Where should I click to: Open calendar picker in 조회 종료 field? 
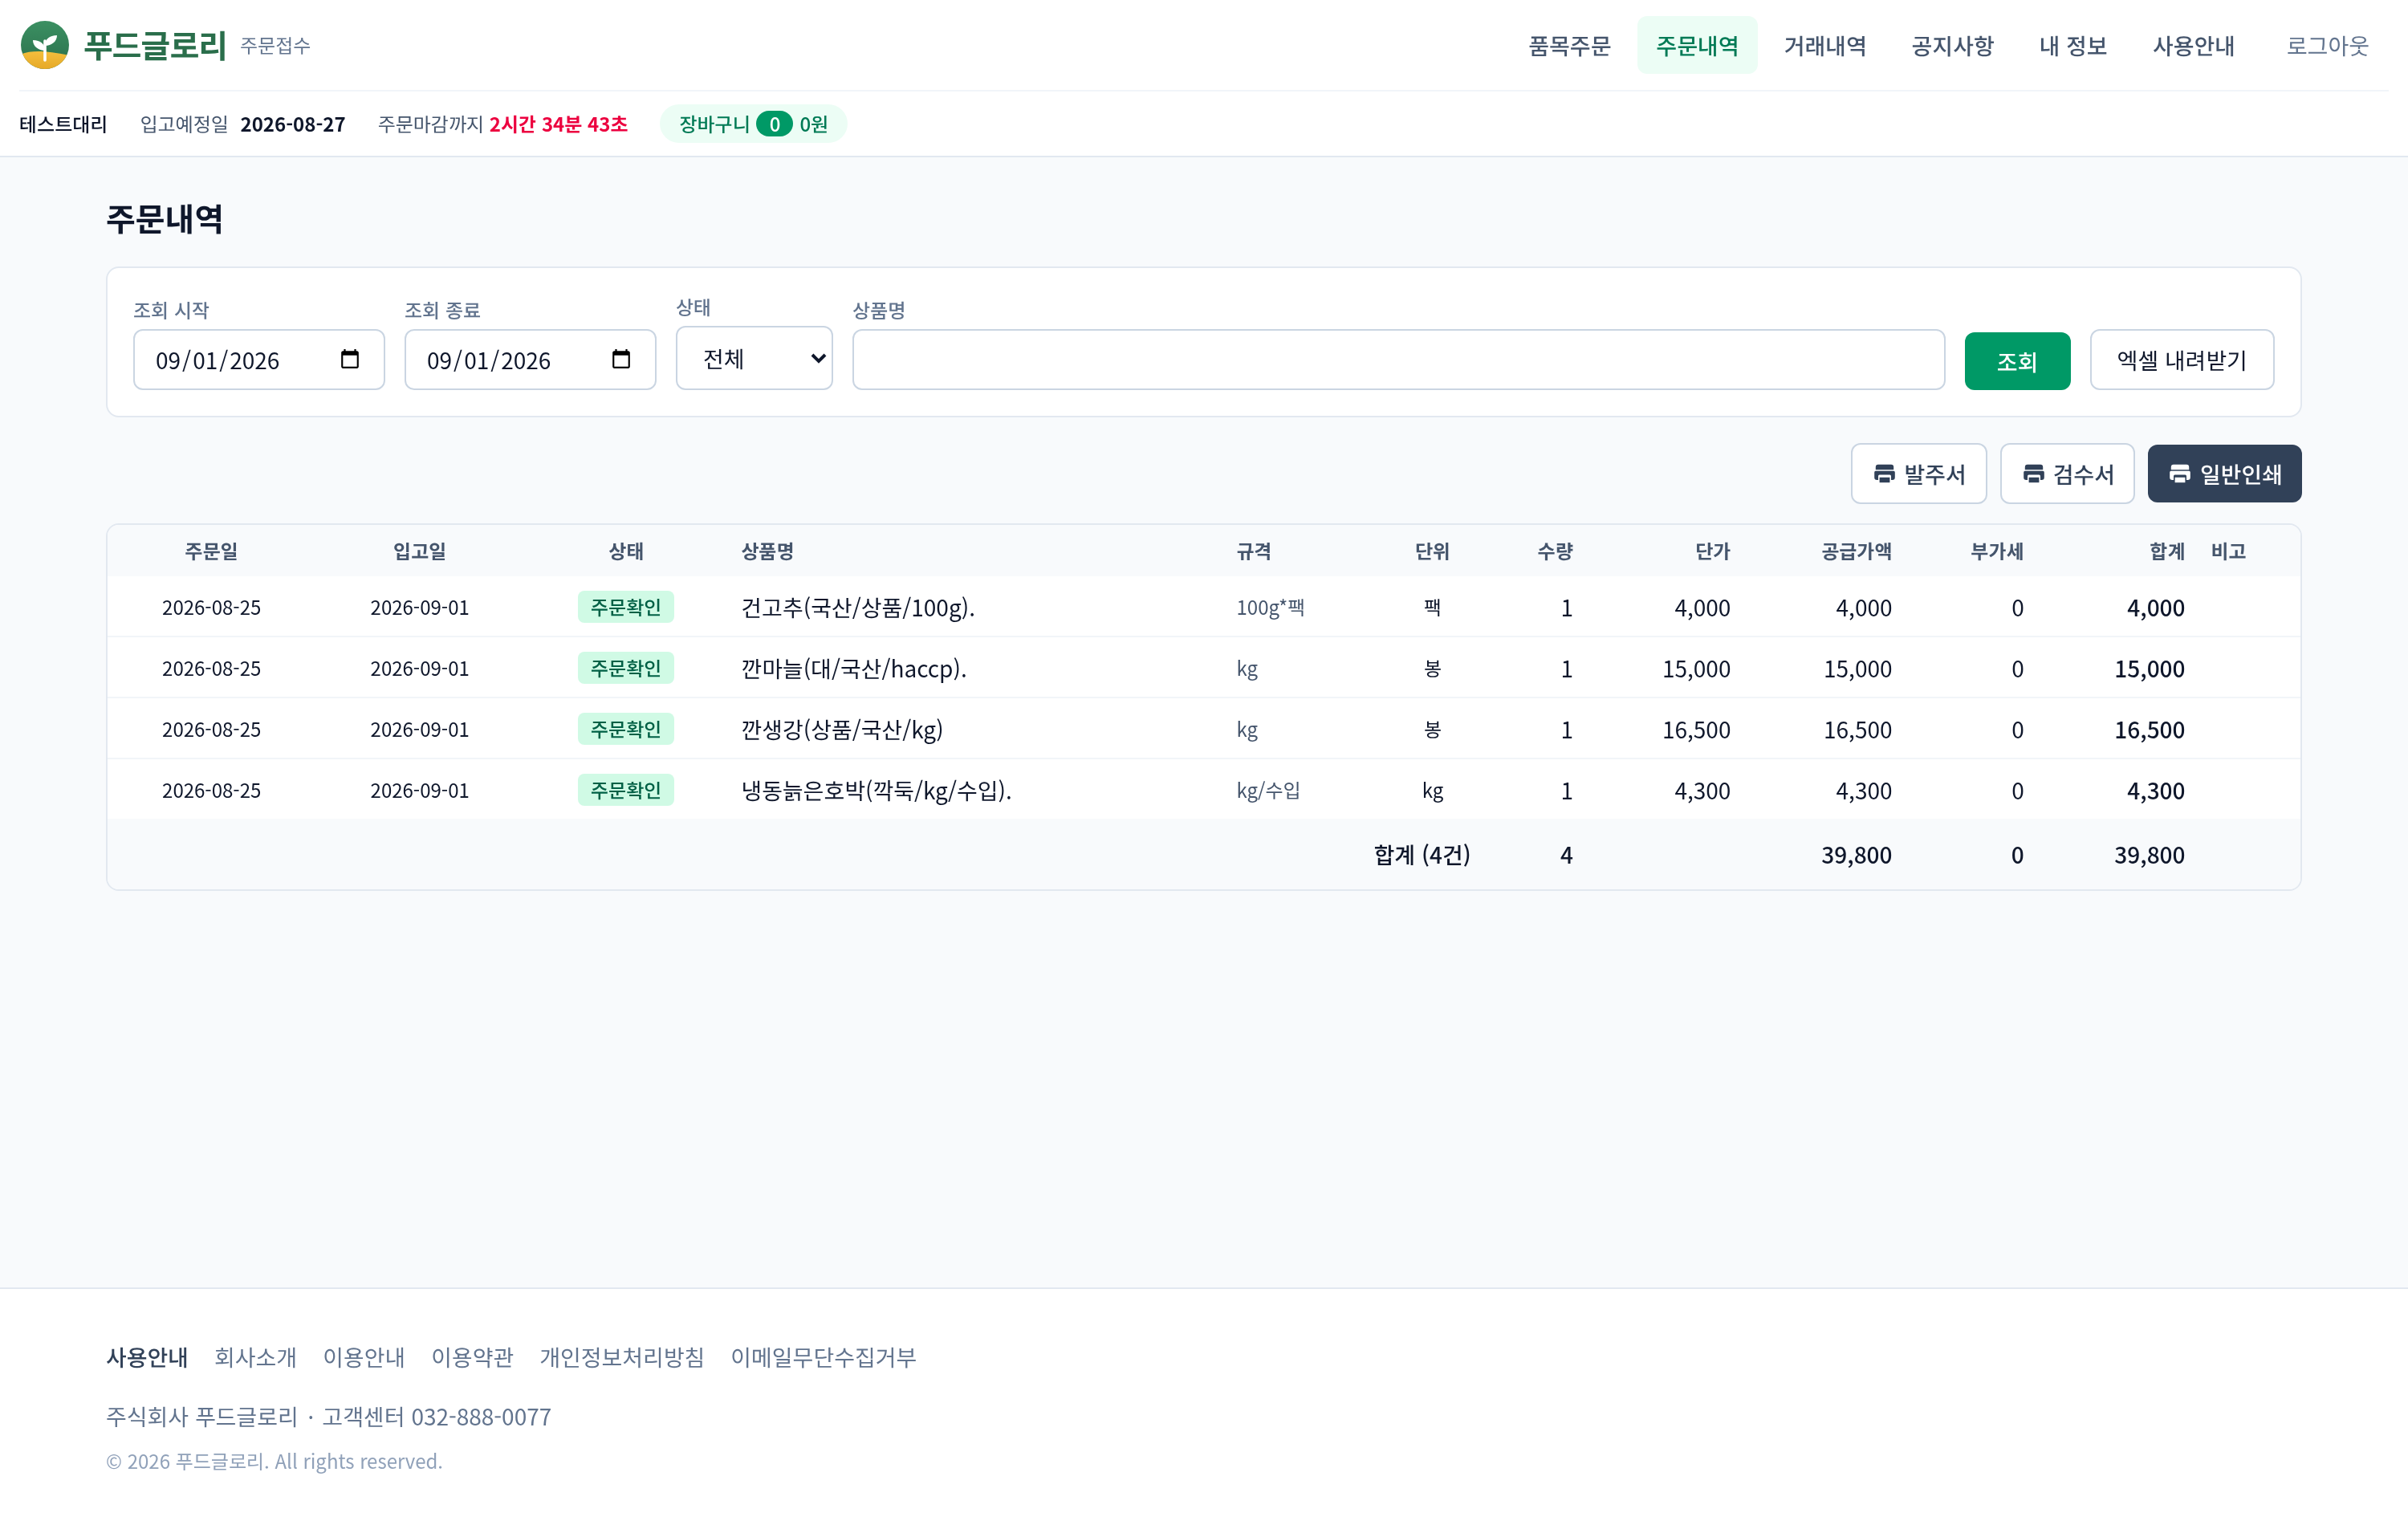621,359
